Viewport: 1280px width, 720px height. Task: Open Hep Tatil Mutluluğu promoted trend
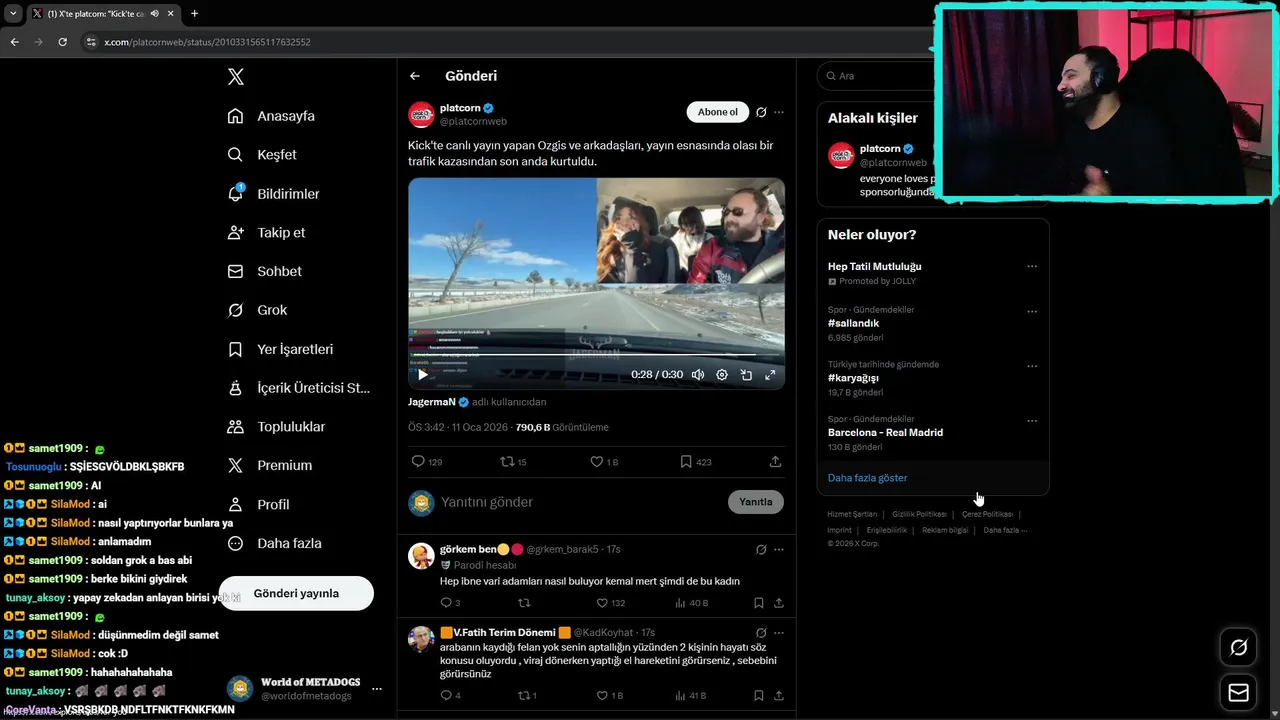pos(875,267)
